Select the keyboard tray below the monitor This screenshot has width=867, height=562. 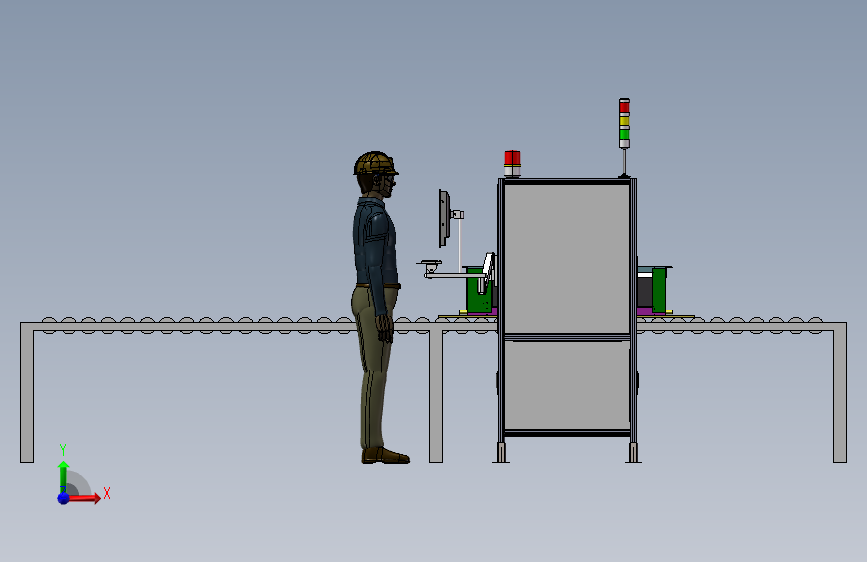click(x=430, y=263)
